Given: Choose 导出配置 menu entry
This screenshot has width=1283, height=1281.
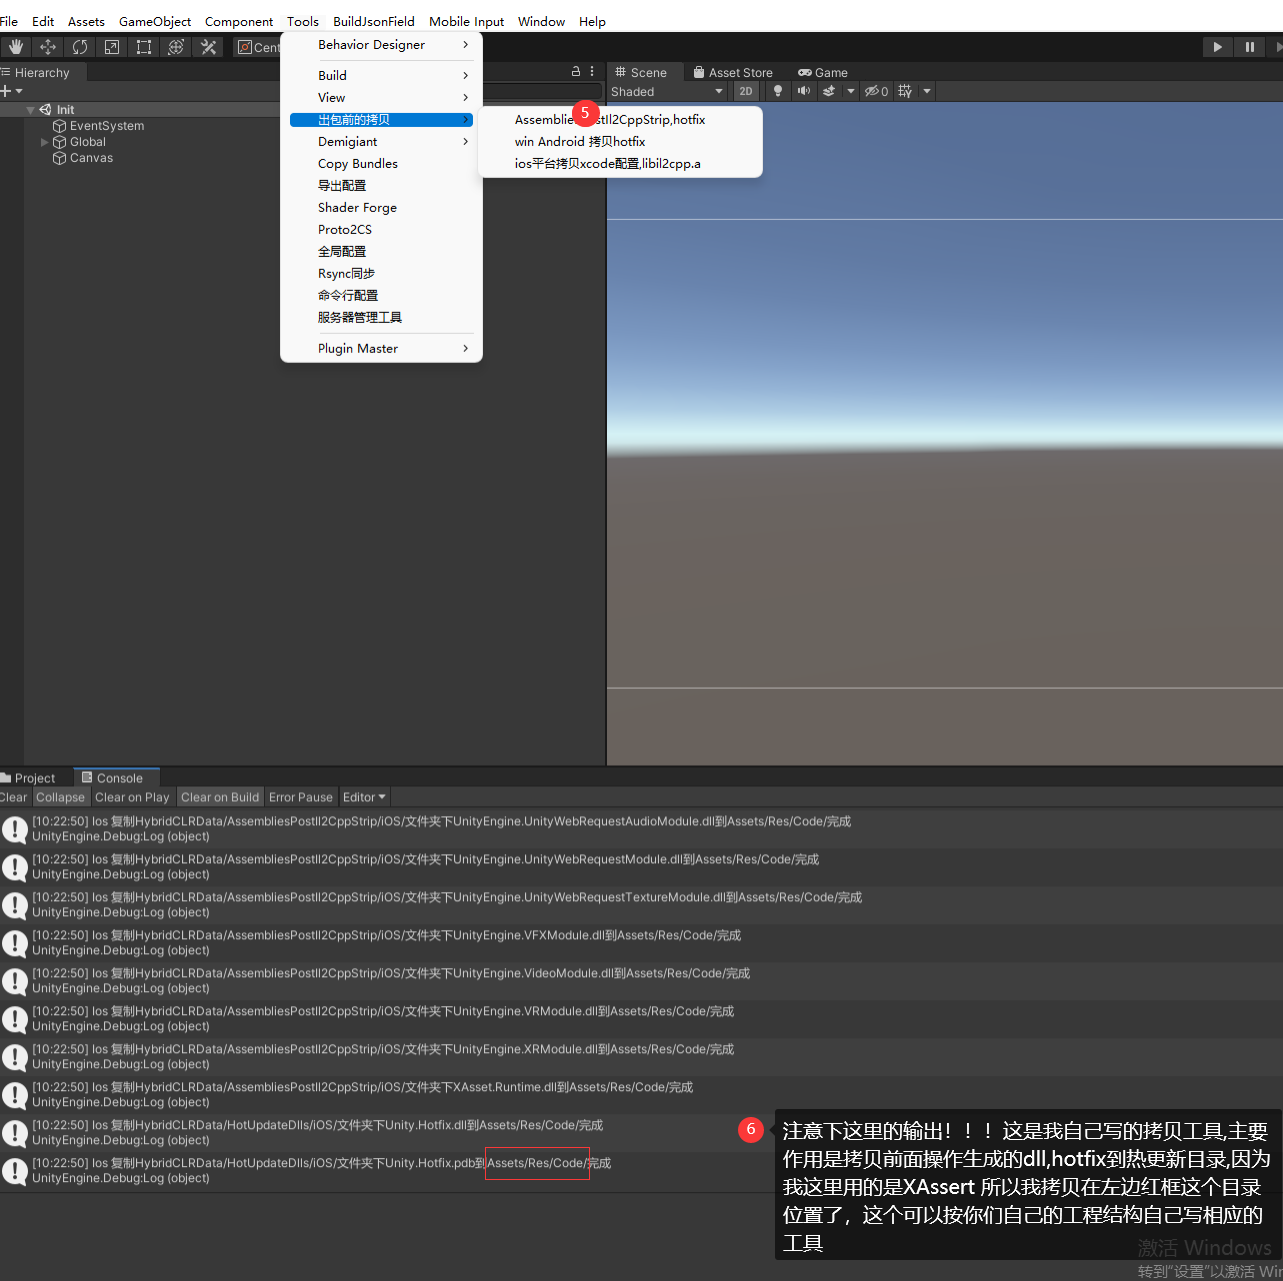Looking at the screenshot, I should (x=381, y=186).
